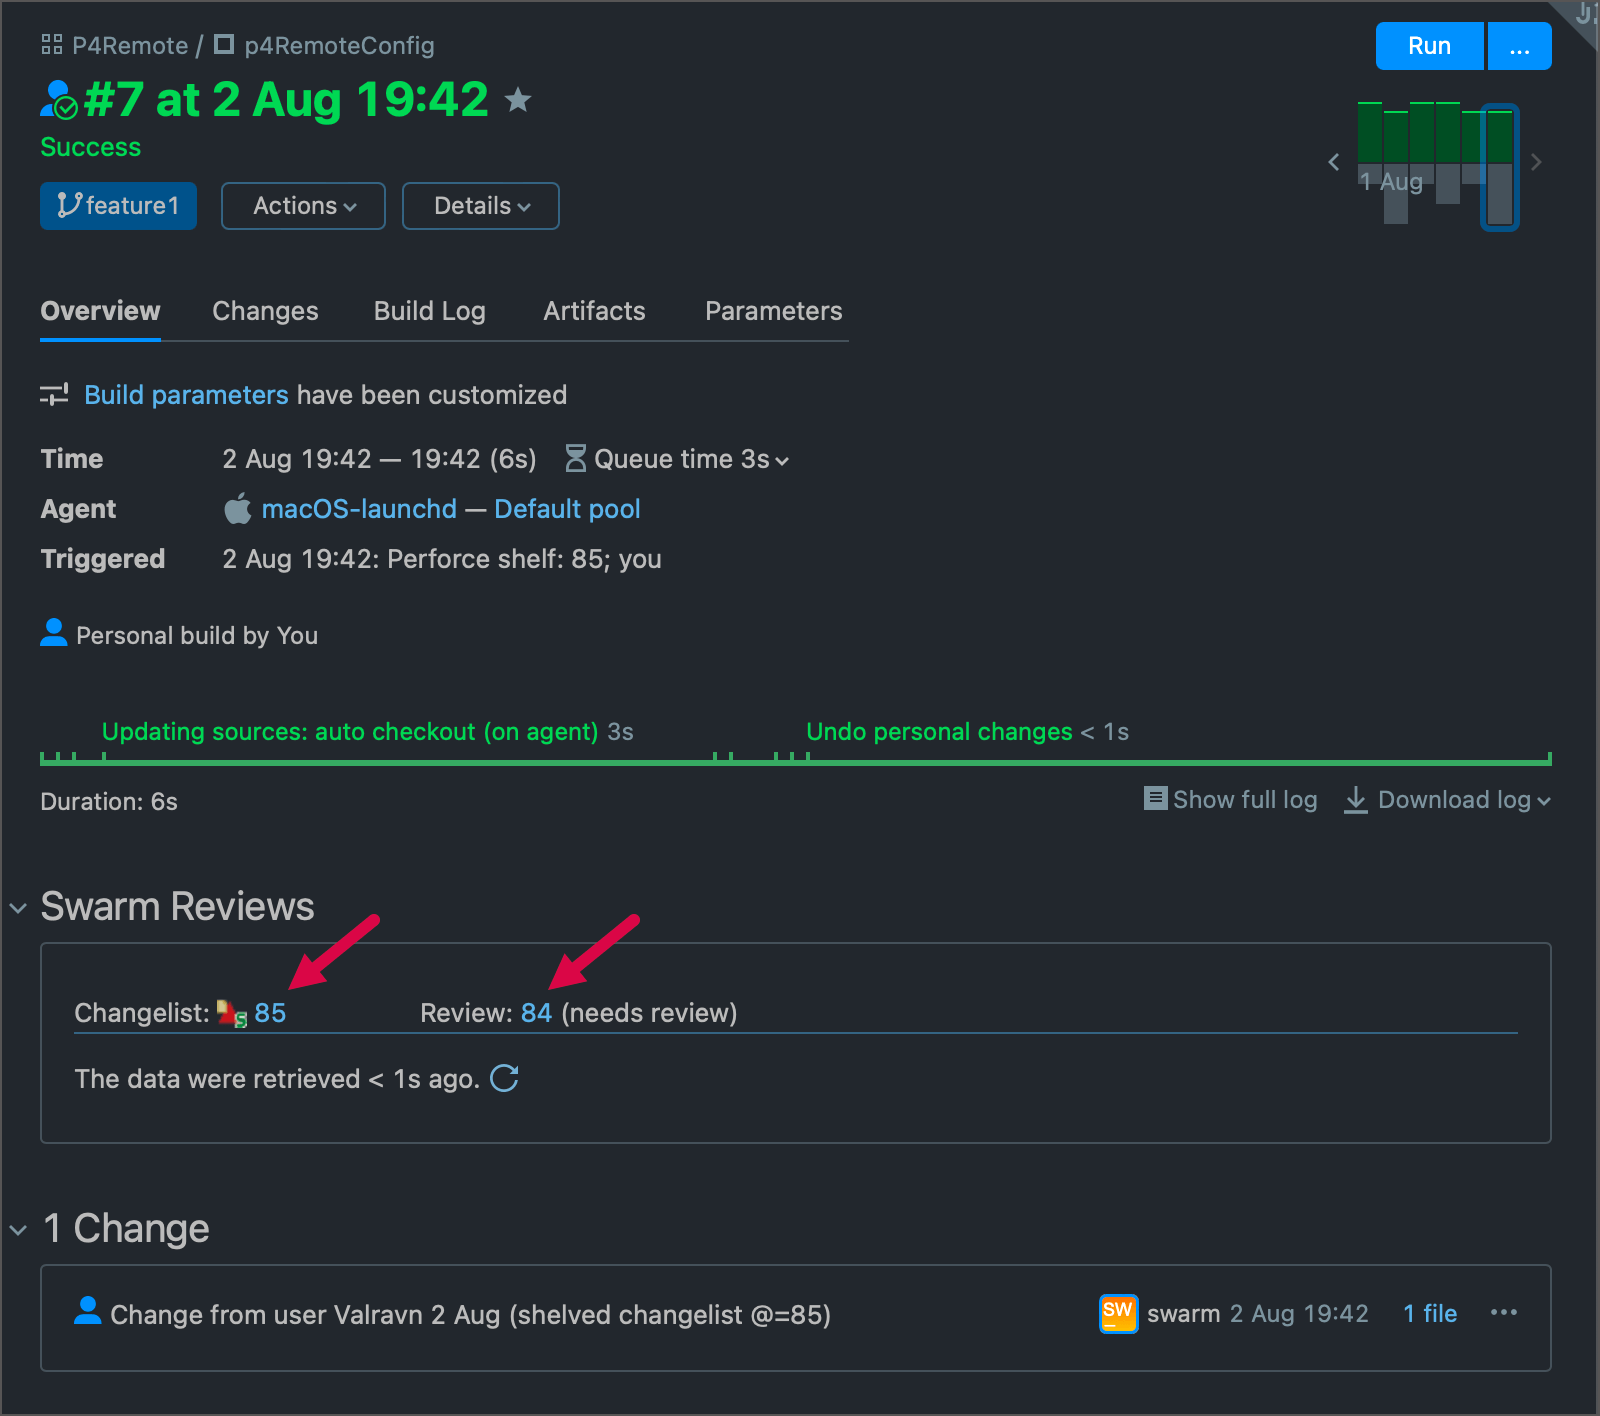
Task: Open the Build parameters link
Action: (x=186, y=395)
